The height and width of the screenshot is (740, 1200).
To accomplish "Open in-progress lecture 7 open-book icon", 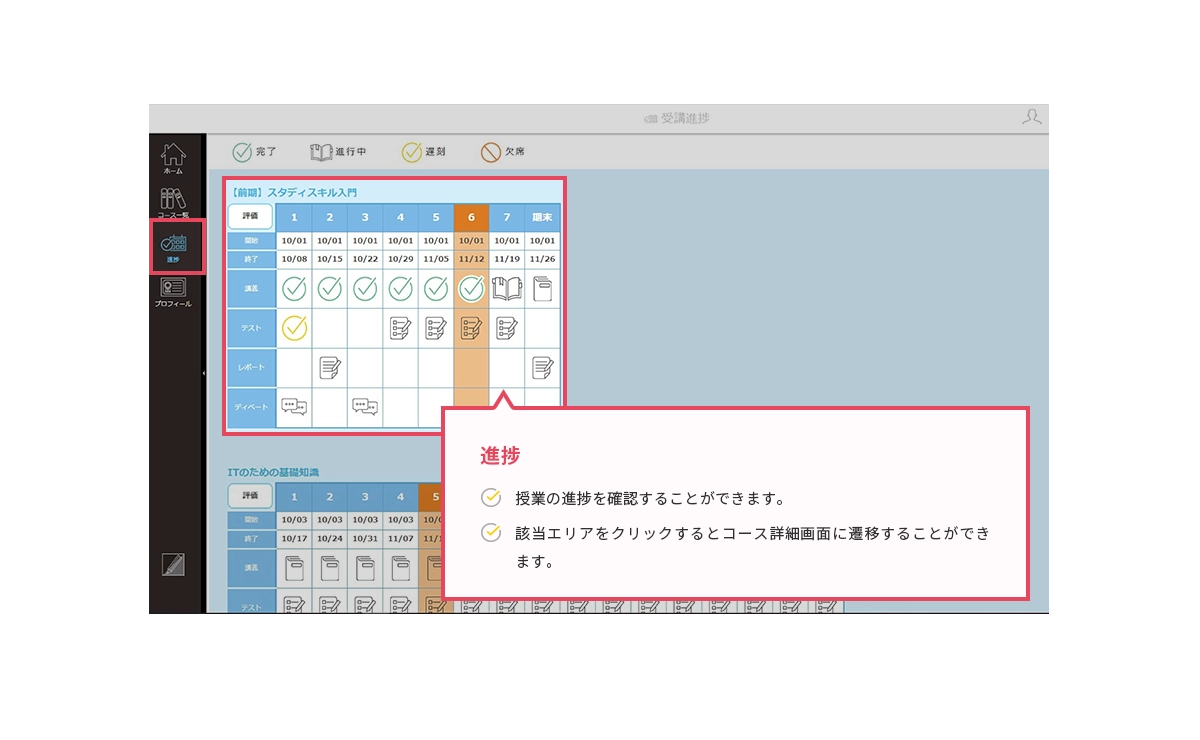I will click(507, 289).
